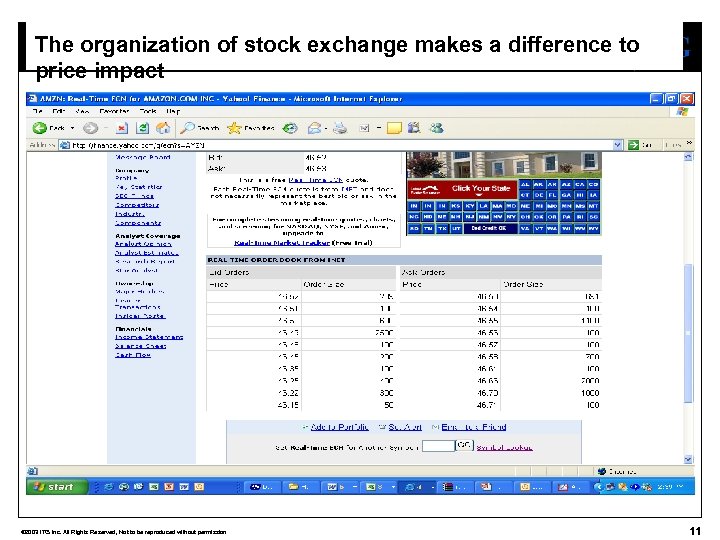Click the Bad Credit OK ad button
This screenshot has height=540, width=720.
[x=489, y=228]
